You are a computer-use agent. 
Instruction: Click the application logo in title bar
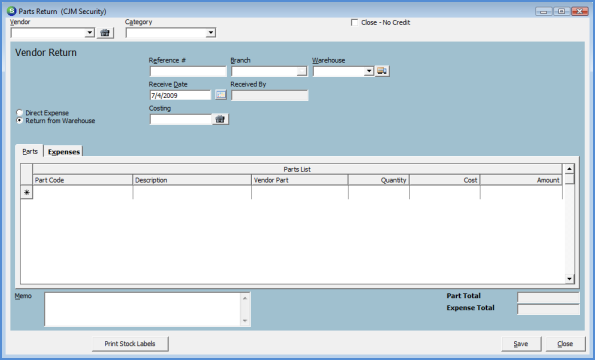pyautogui.click(x=12, y=11)
